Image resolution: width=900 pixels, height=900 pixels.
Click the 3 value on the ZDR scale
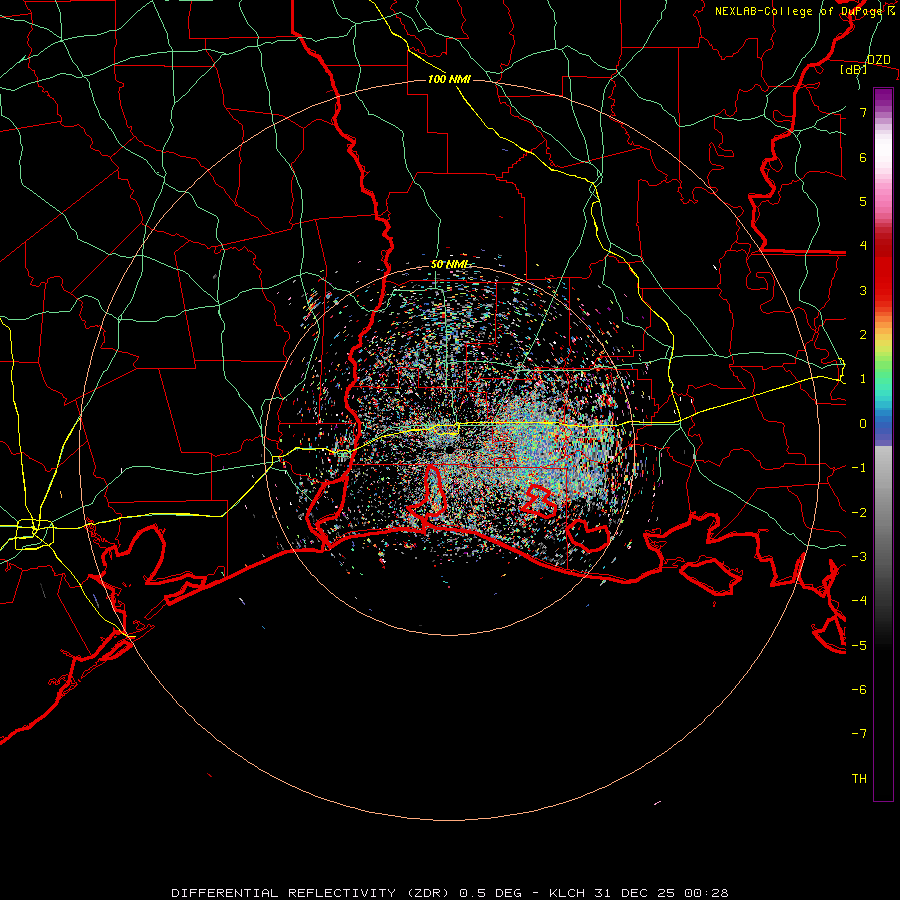pos(863,290)
